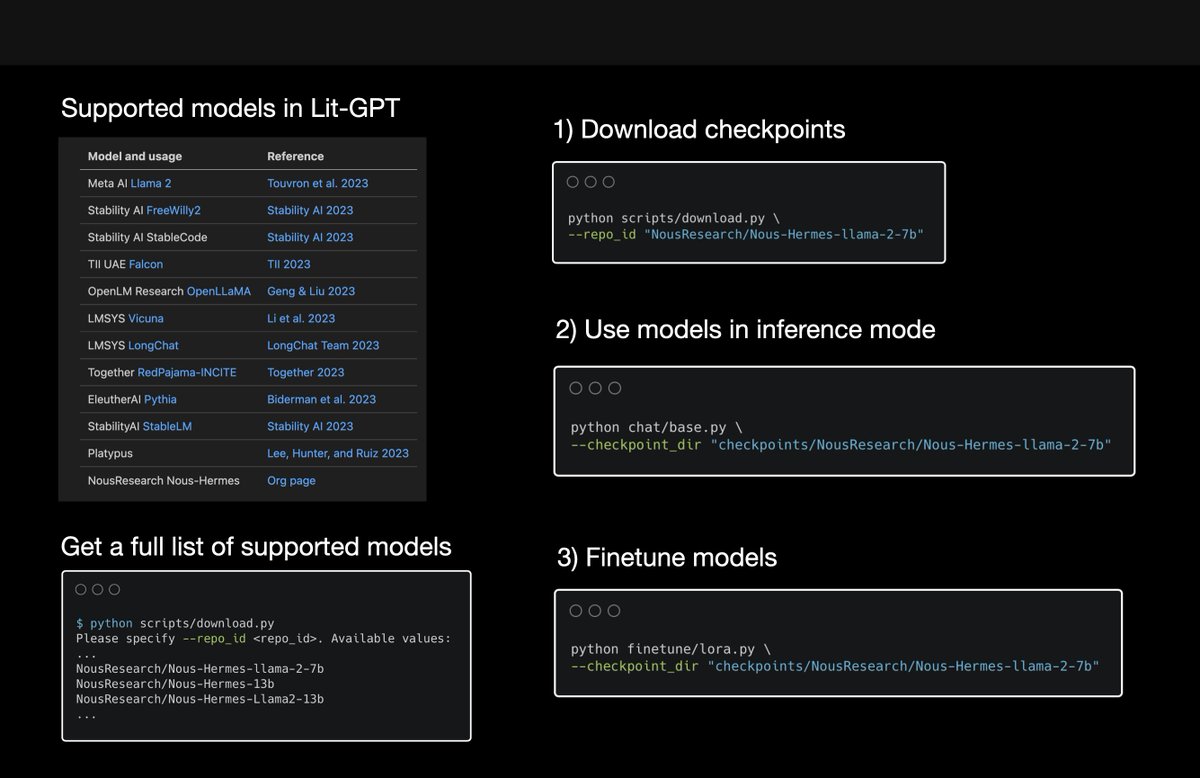This screenshot has width=1200, height=778.
Task: Click the "python finetune/lora.py \" code line
Action: pyautogui.click(x=671, y=649)
